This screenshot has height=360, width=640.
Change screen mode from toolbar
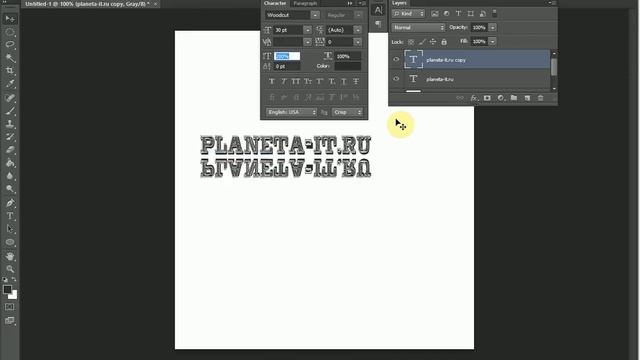(x=10, y=321)
